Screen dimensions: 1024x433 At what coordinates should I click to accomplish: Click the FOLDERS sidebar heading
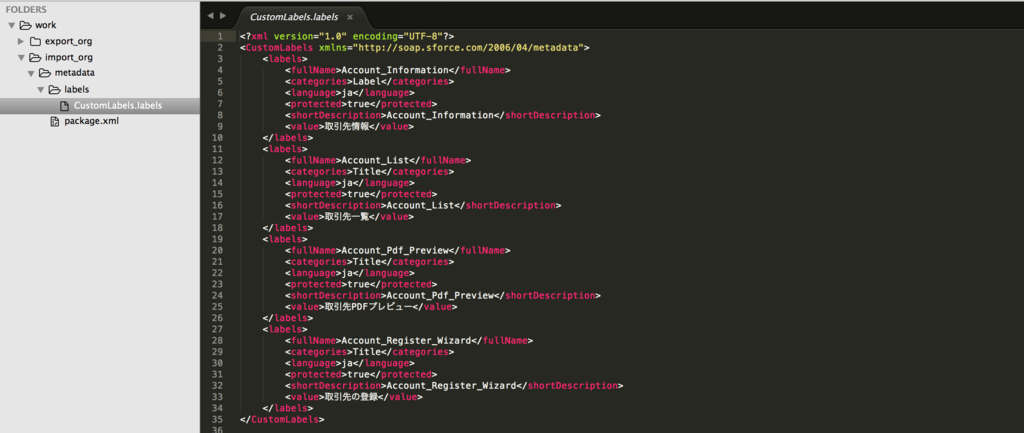26,10
